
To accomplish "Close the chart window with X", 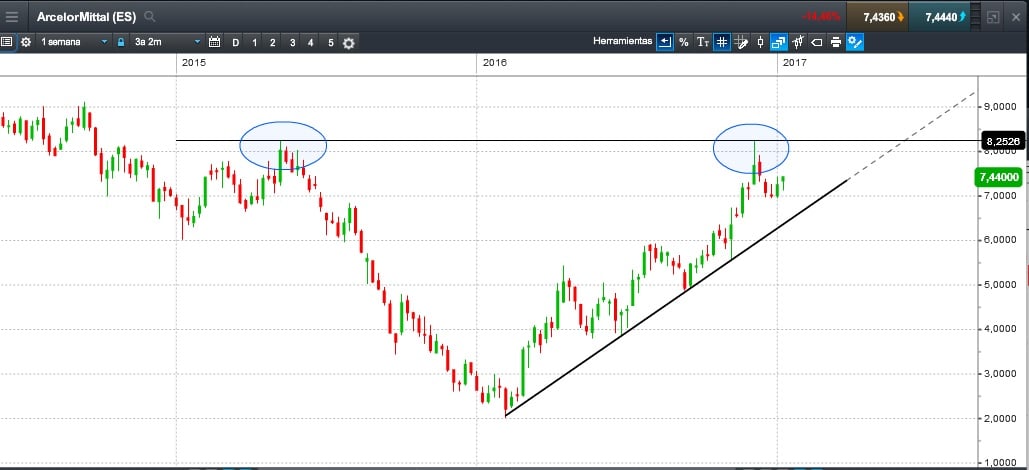I will [x=1016, y=17].
